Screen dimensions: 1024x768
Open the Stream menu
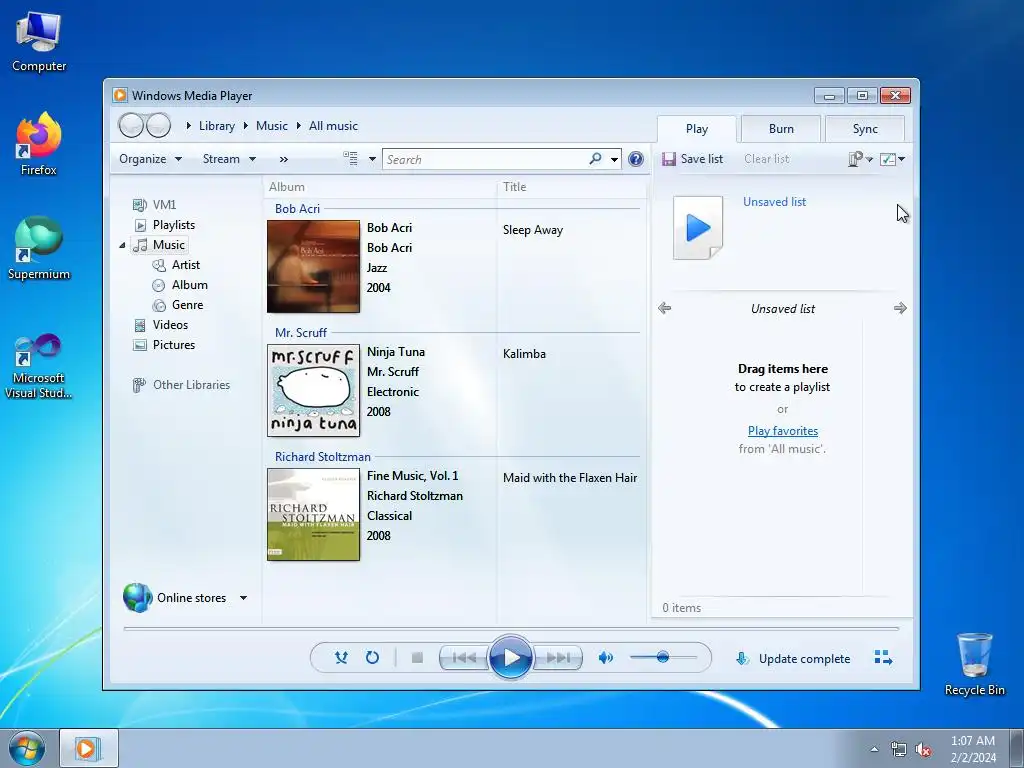click(x=229, y=159)
